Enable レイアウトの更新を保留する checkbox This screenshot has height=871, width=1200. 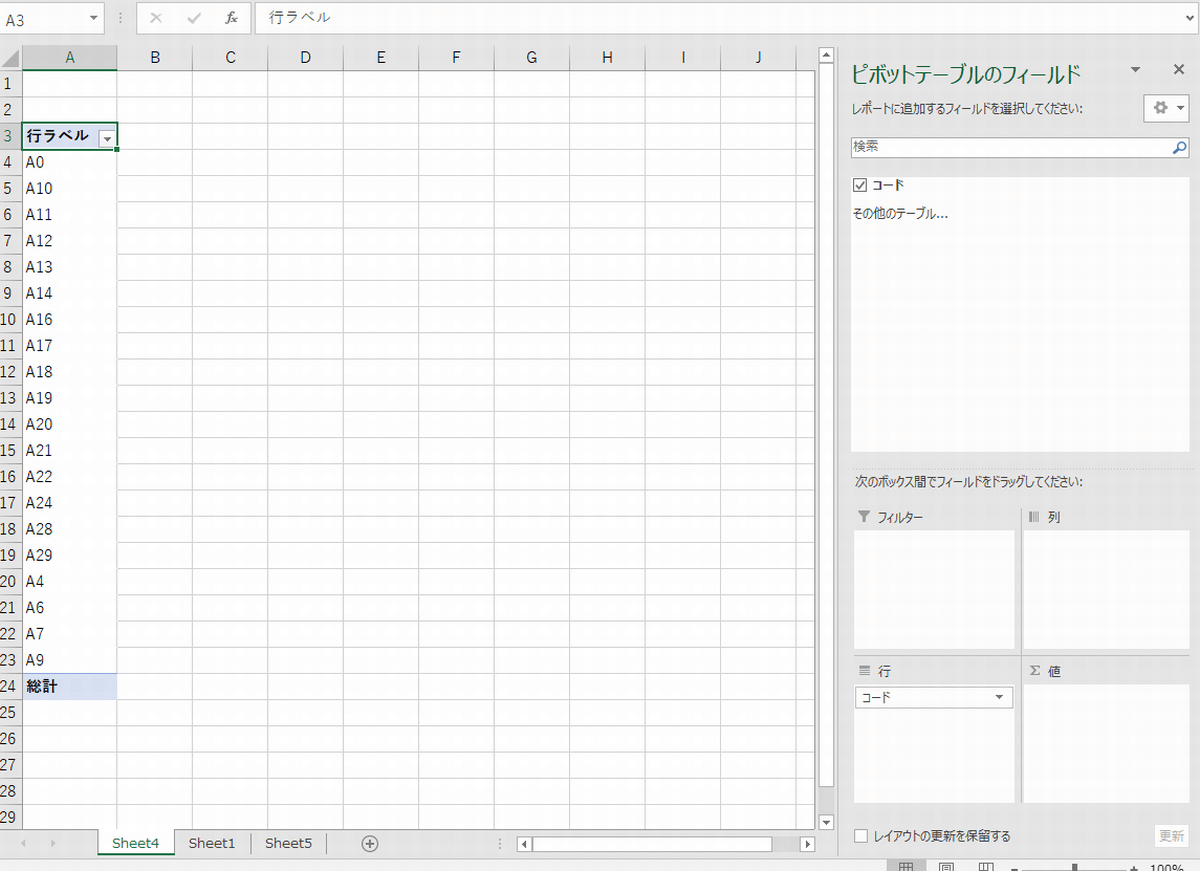coord(861,836)
